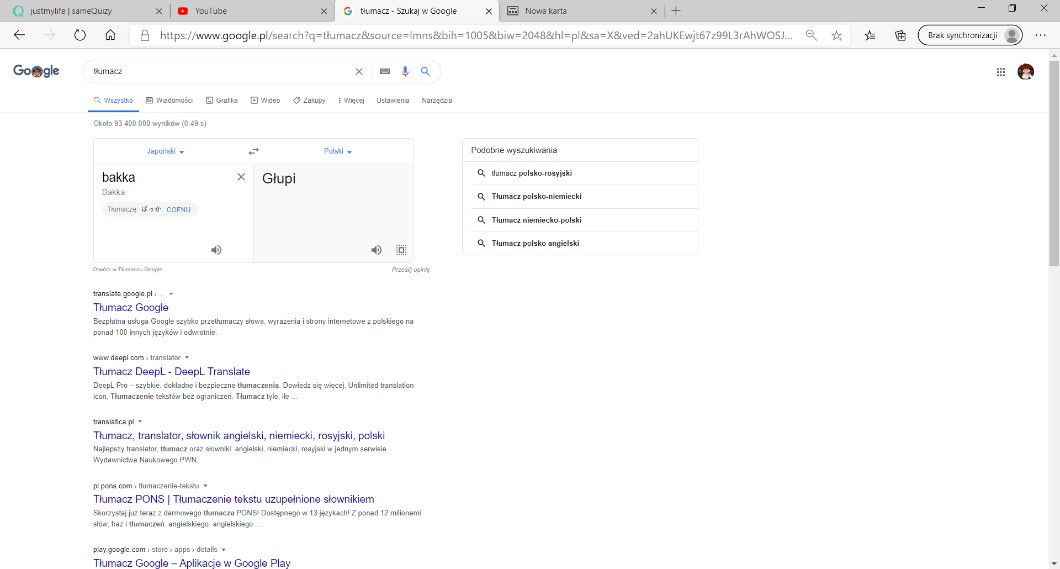Expand the Japoński source language dropdown
Image resolution: width=1060 pixels, height=569 pixels.
click(167, 152)
